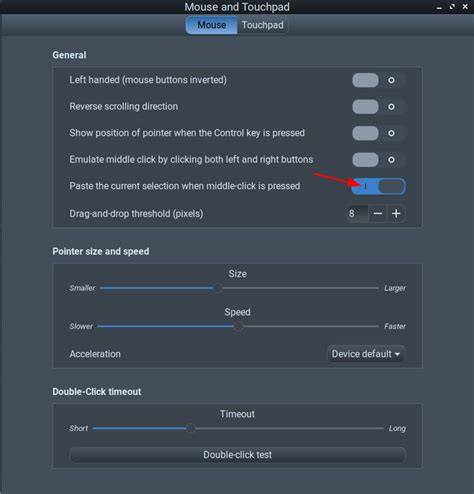This screenshot has height=494, width=474.
Task: Click the 'Double-Click timeout' heading
Action: click(97, 392)
